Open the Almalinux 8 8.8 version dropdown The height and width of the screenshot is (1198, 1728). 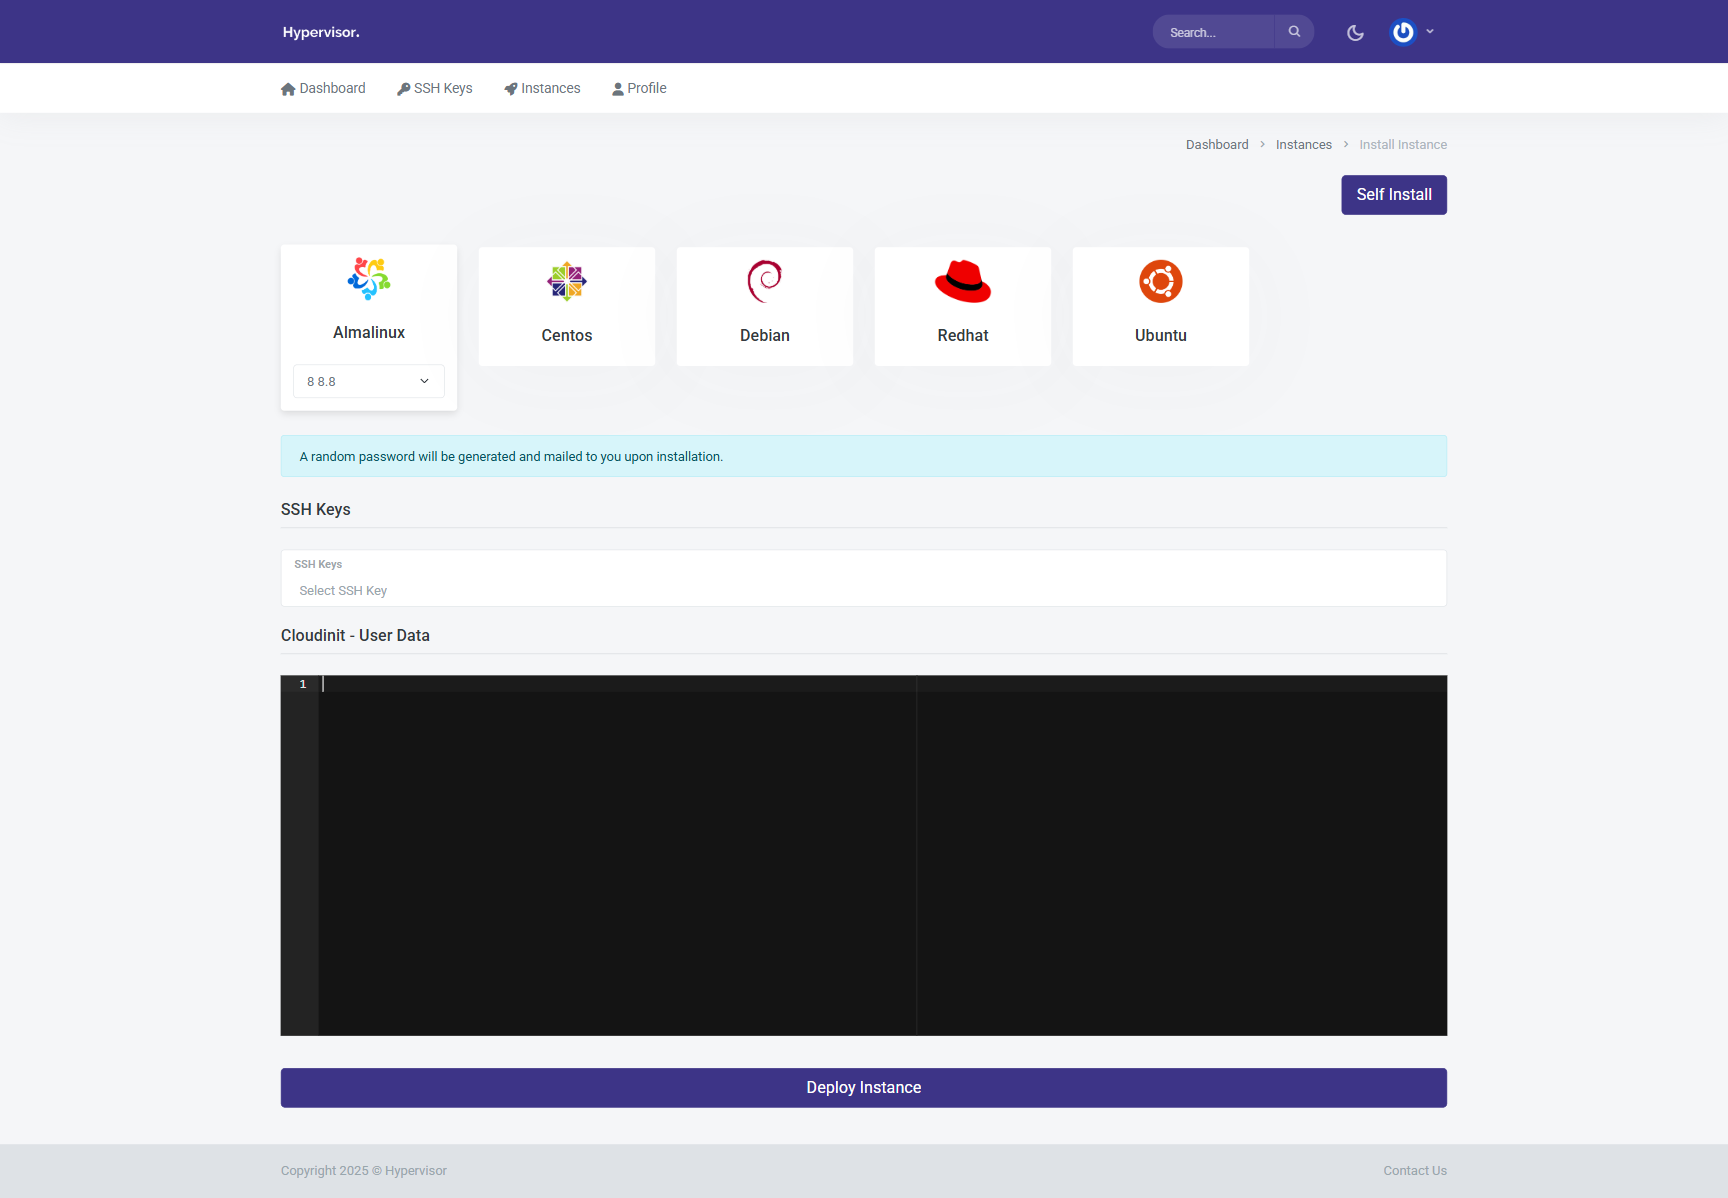(369, 381)
